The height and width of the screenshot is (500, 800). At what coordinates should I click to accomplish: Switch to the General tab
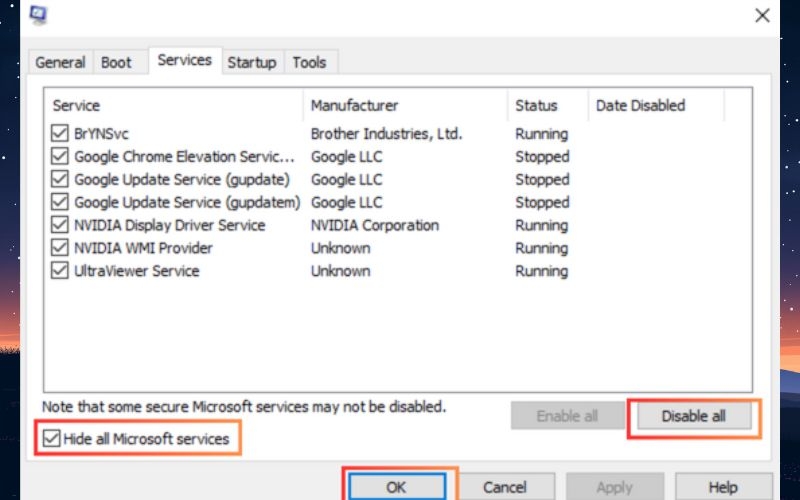click(x=60, y=62)
